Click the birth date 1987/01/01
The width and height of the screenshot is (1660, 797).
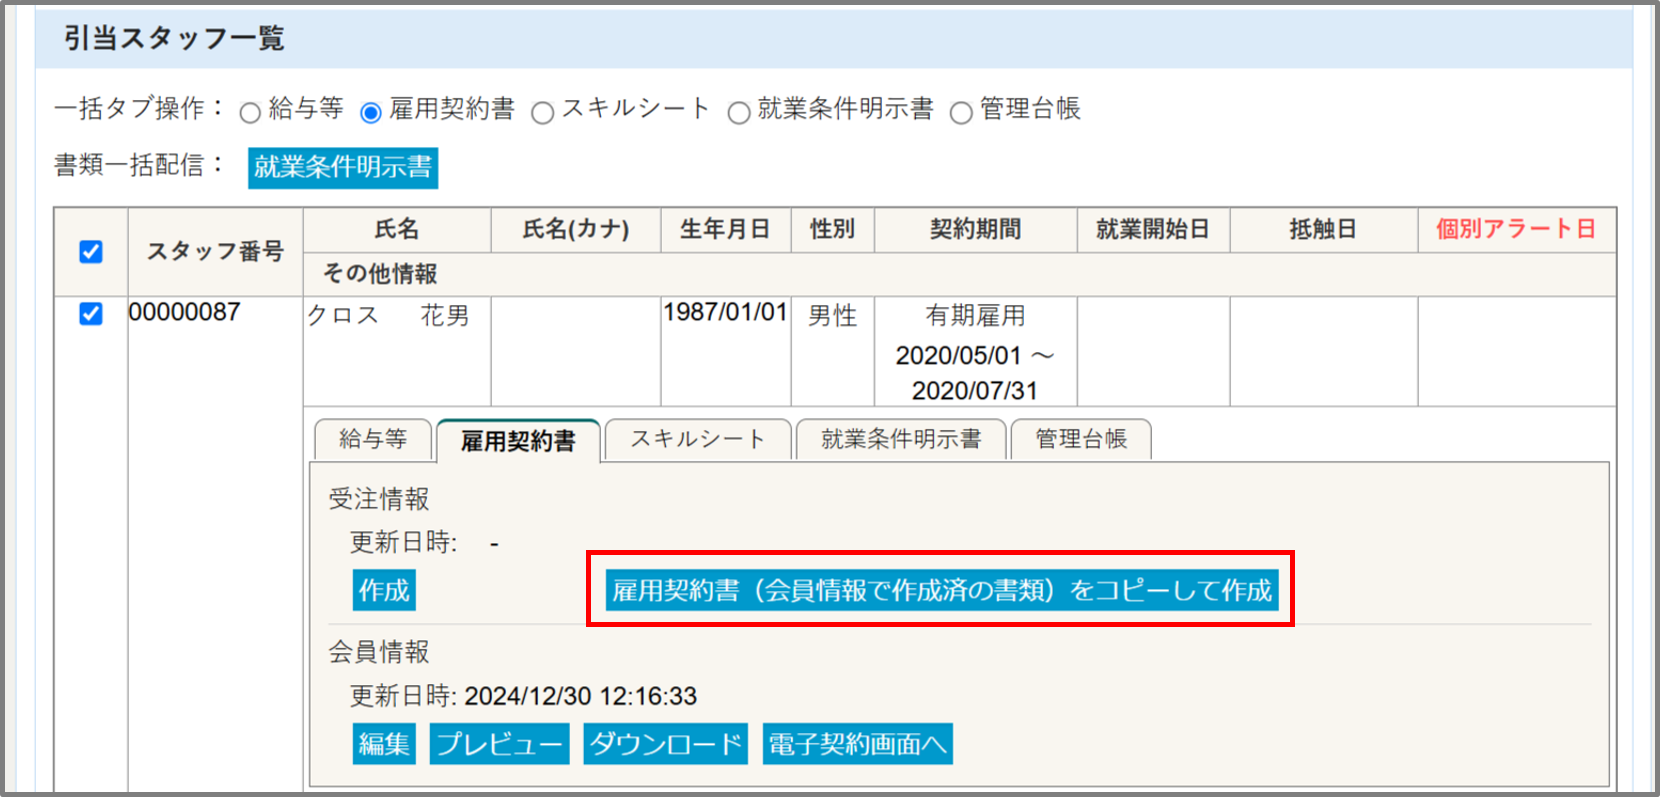[x=726, y=312]
